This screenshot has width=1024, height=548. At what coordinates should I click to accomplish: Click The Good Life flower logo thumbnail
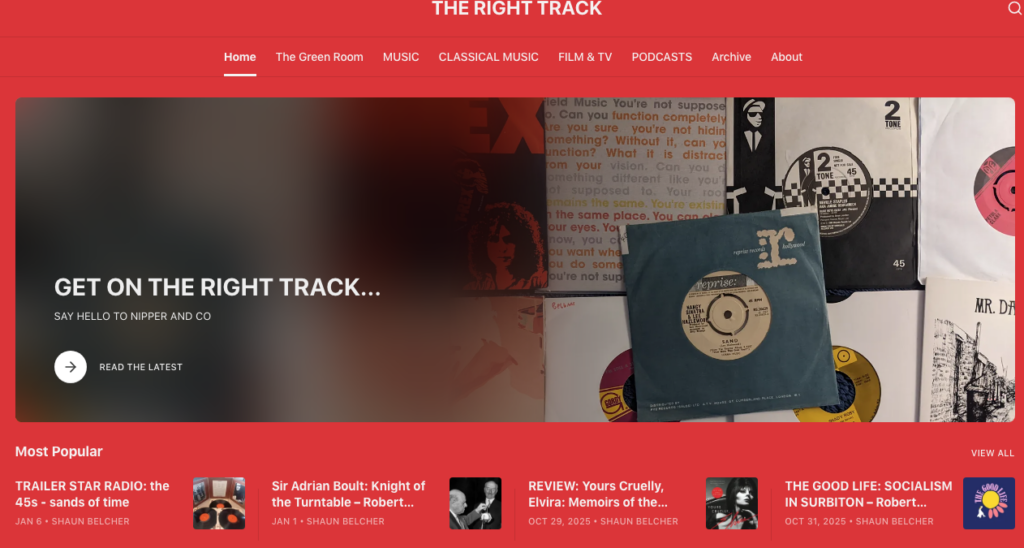(x=989, y=503)
